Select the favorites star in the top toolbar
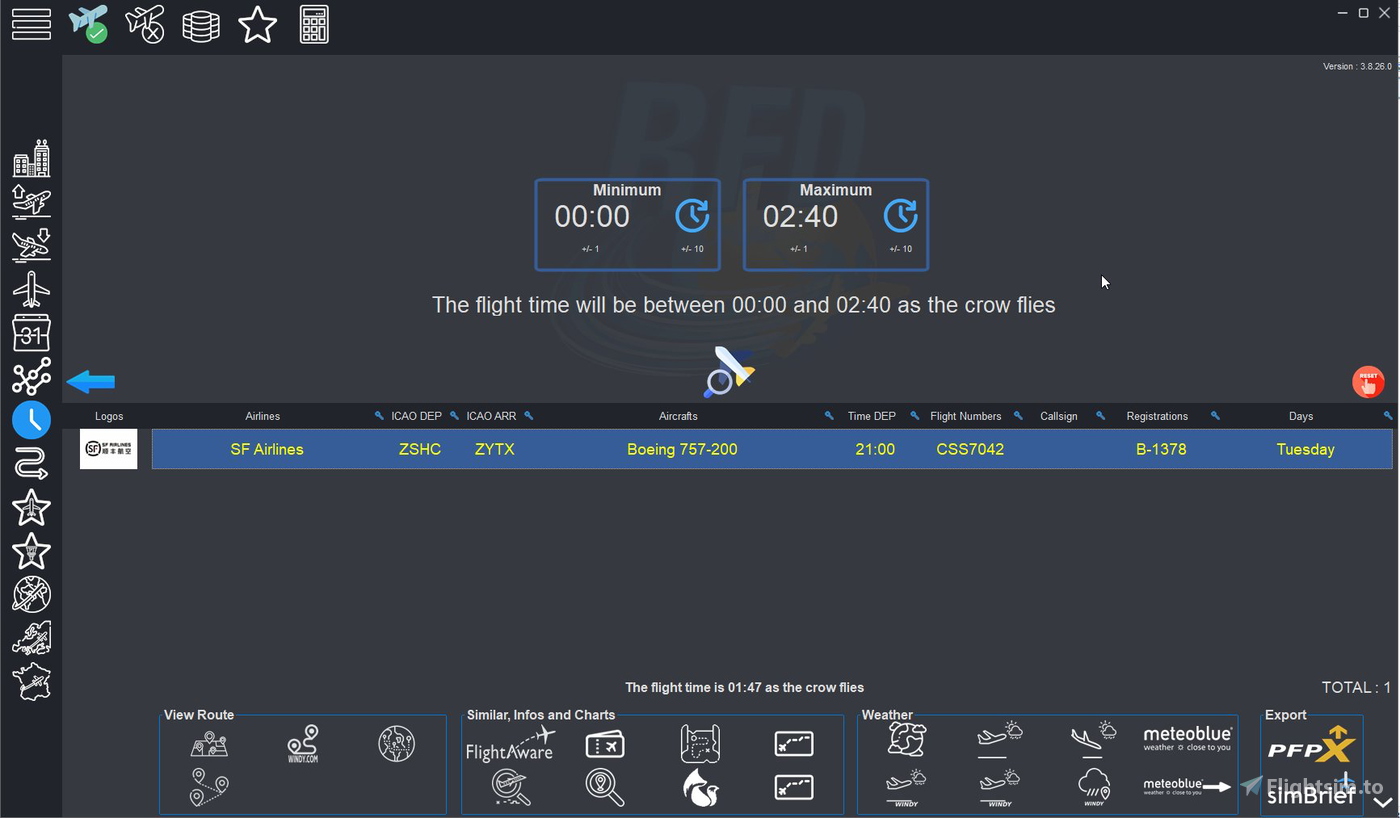Viewport: 1400px width, 818px height. (257, 24)
